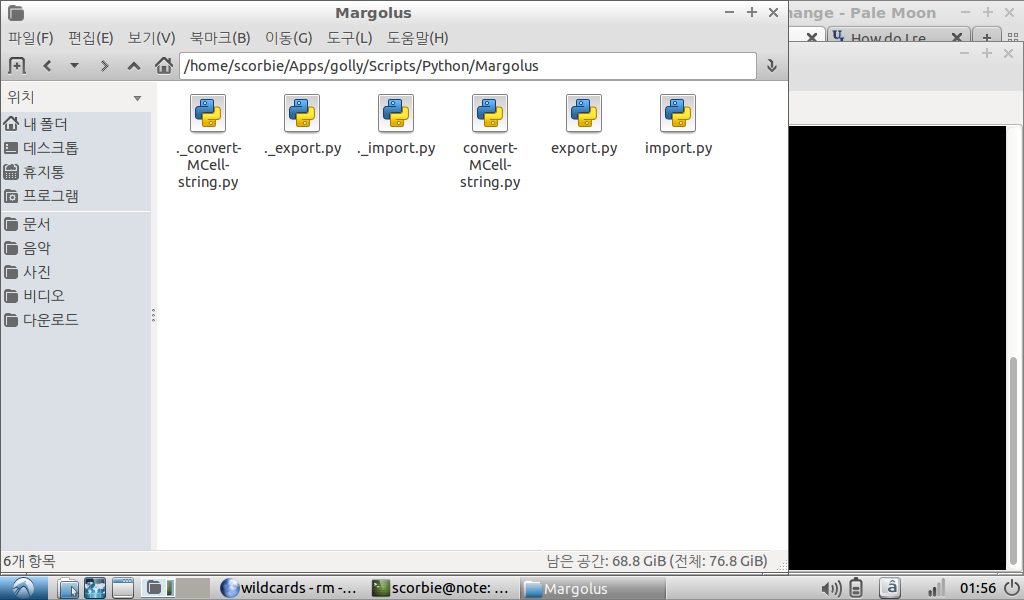
Task: Open the volume control in the system tray
Action: tap(831, 588)
